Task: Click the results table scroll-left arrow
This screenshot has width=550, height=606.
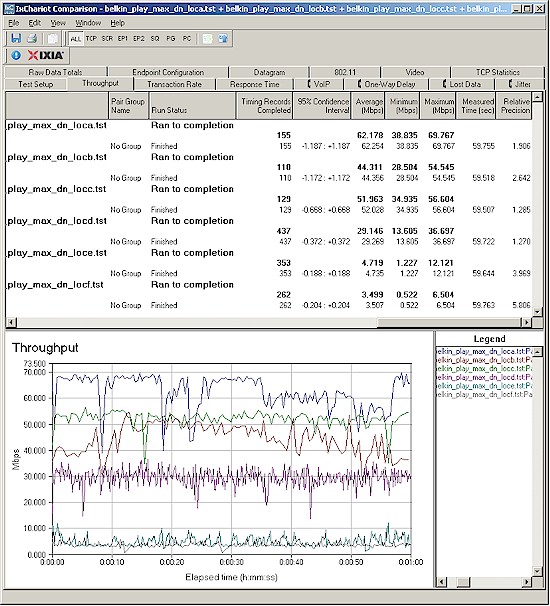Action: coord(11,322)
